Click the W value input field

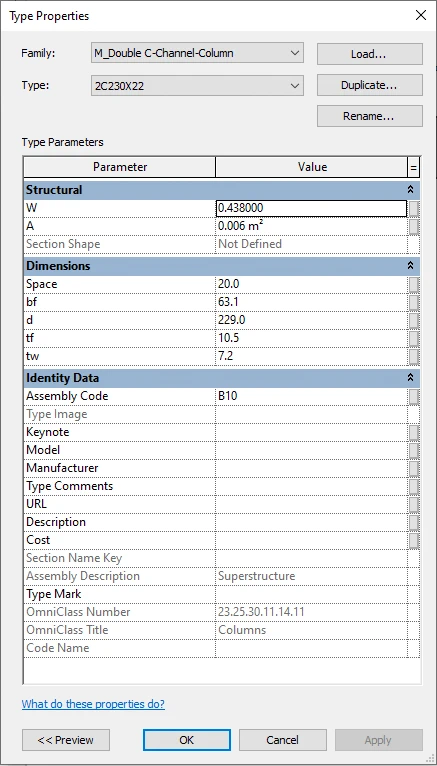(x=312, y=209)
